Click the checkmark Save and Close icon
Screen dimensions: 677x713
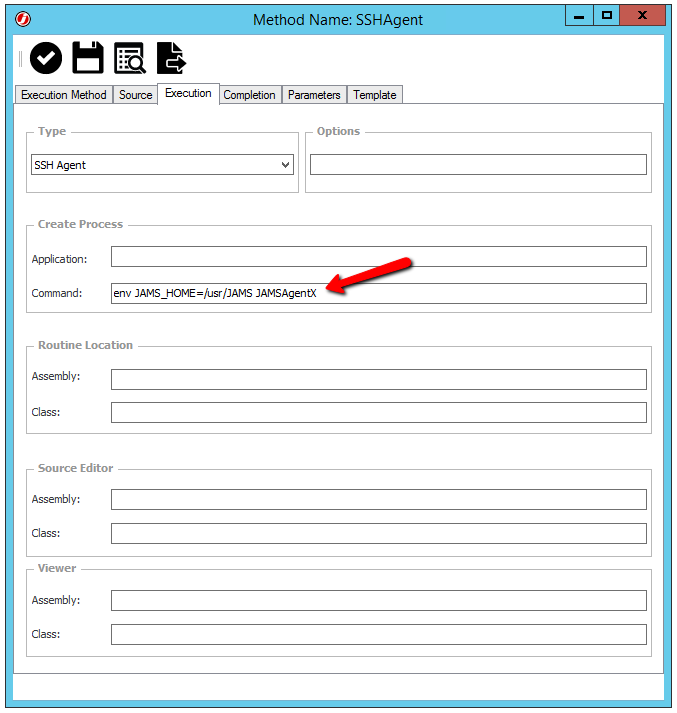[x=45, y=58]
